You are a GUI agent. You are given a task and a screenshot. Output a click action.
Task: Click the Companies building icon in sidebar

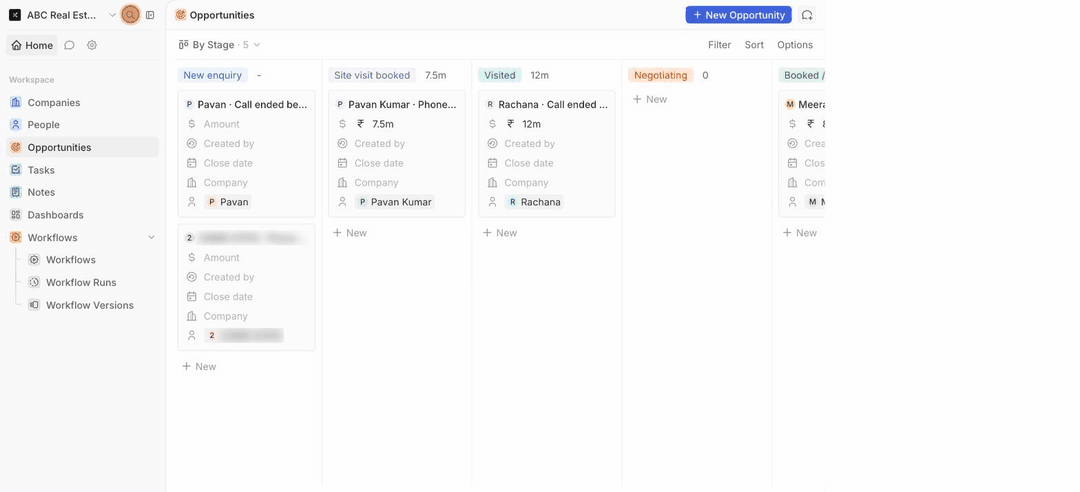16,102
